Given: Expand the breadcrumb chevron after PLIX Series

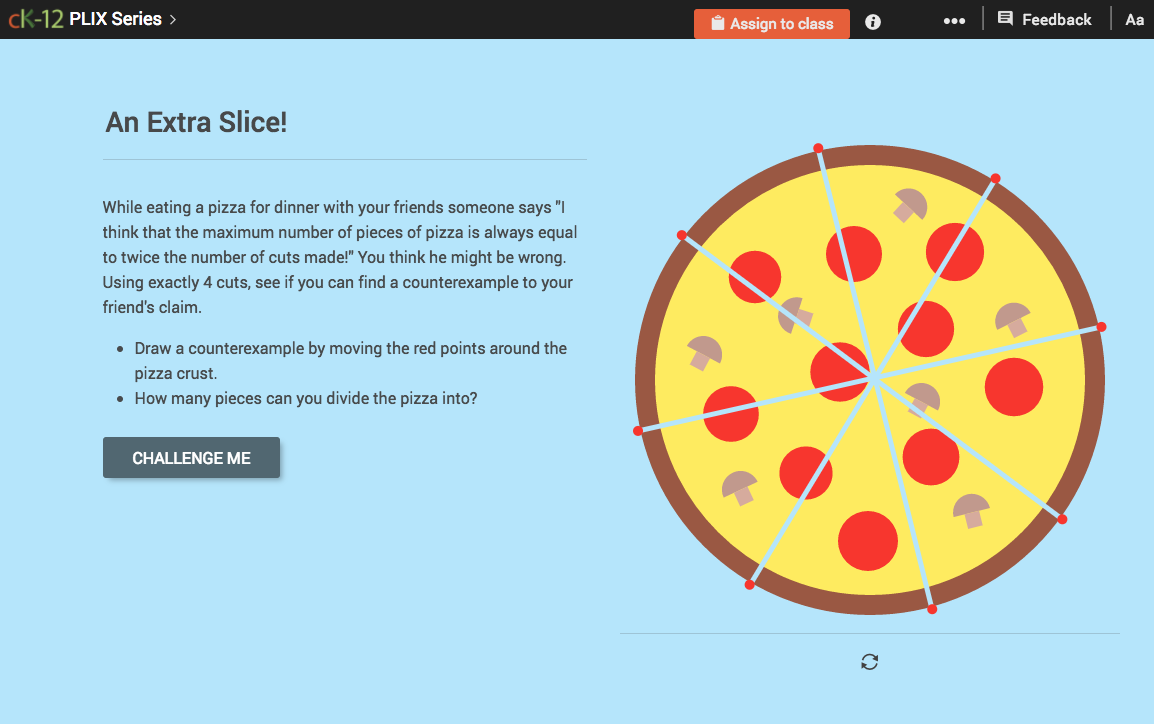Looking at the screenshot, I should click(x=172, y=18).
